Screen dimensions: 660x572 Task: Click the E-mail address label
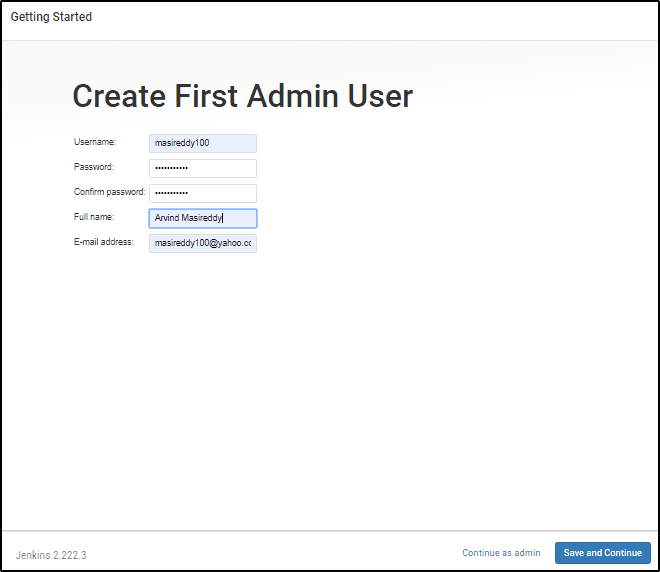(x=103, y=242)
